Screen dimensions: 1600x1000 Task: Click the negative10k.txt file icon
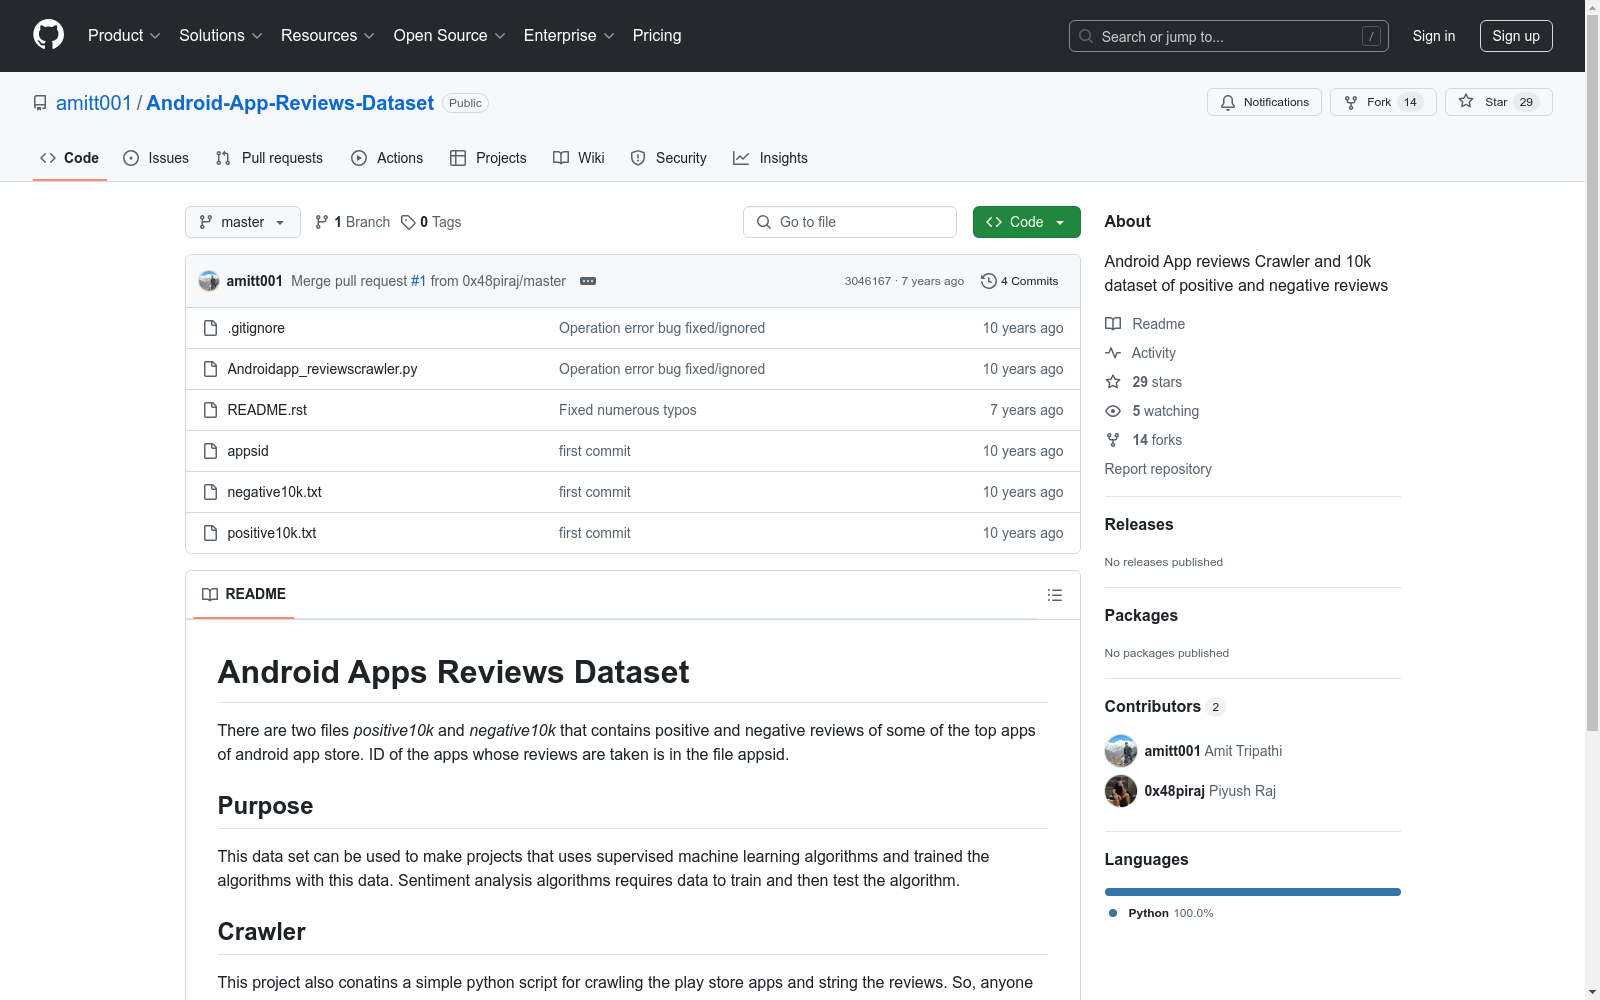pos(210,492)
